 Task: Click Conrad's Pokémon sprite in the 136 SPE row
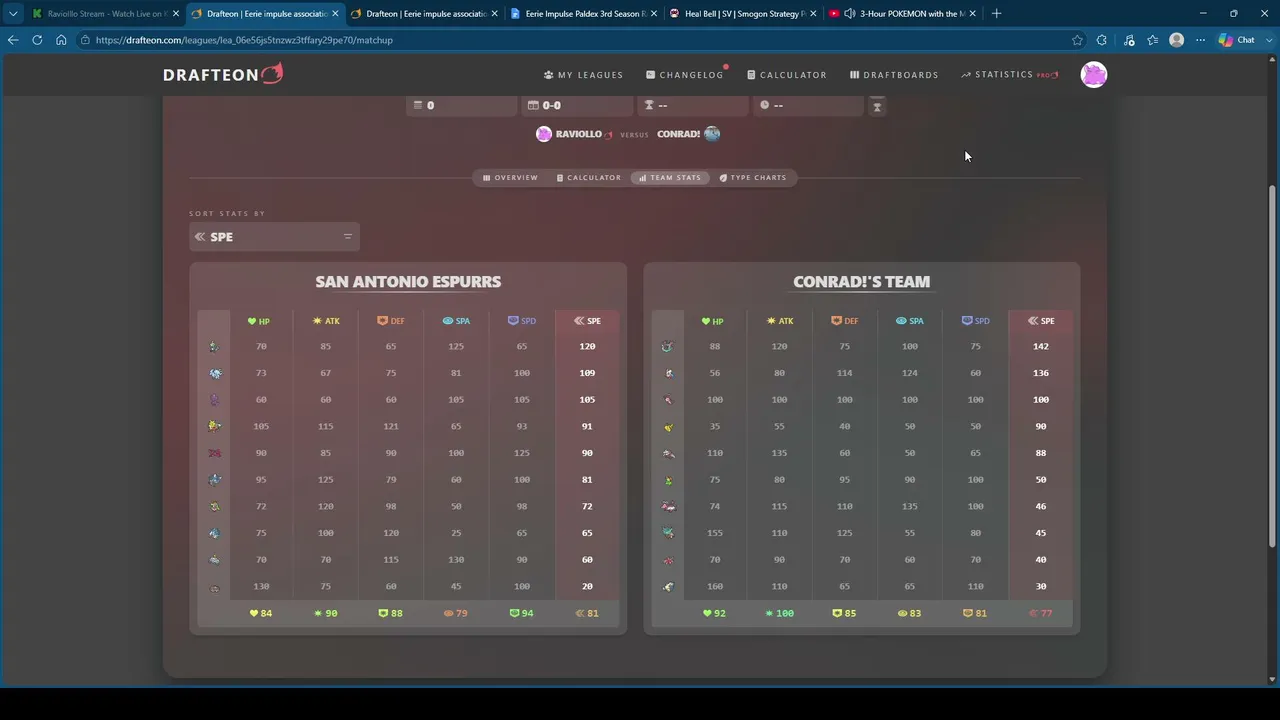coord(668,374)
